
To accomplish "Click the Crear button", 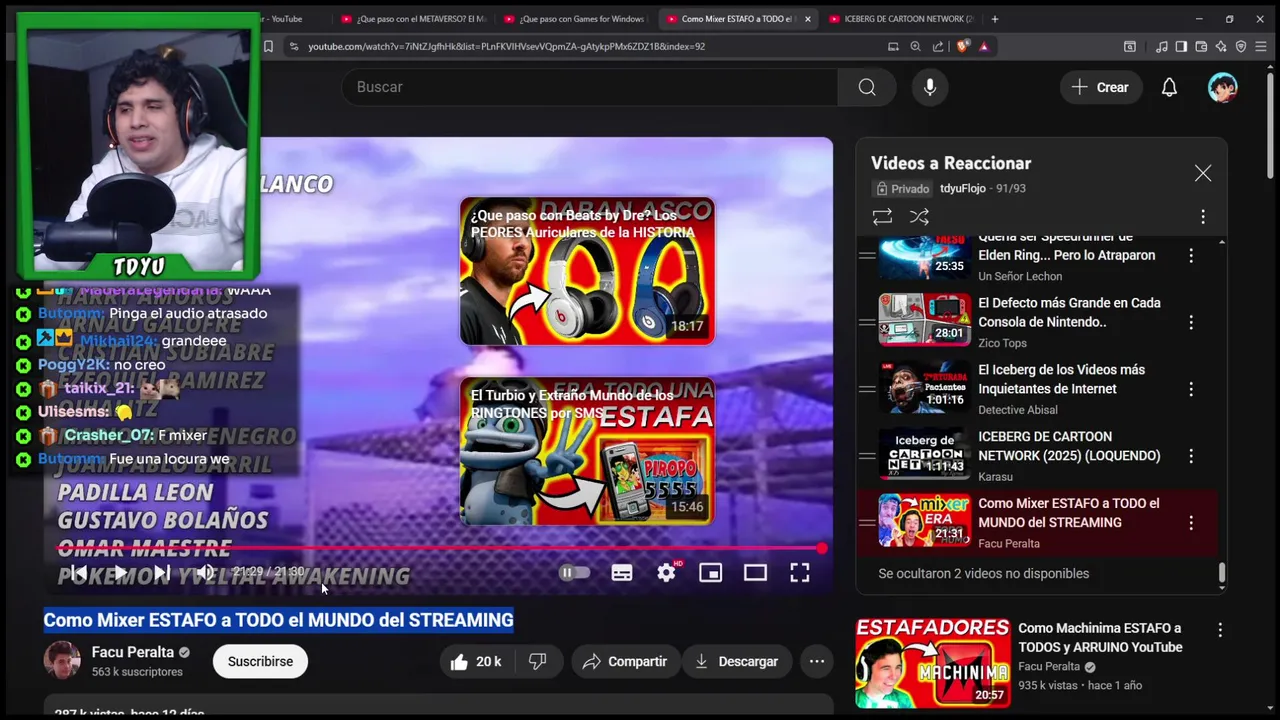I will [x=1100, y=87].
